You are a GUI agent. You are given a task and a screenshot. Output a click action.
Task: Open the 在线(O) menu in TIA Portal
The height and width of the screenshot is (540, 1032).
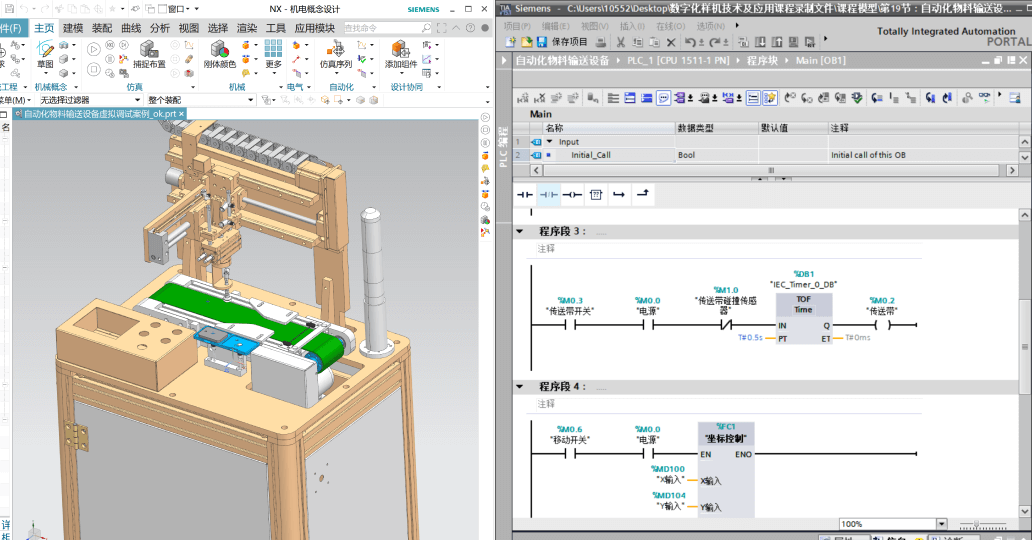point(671,26)
